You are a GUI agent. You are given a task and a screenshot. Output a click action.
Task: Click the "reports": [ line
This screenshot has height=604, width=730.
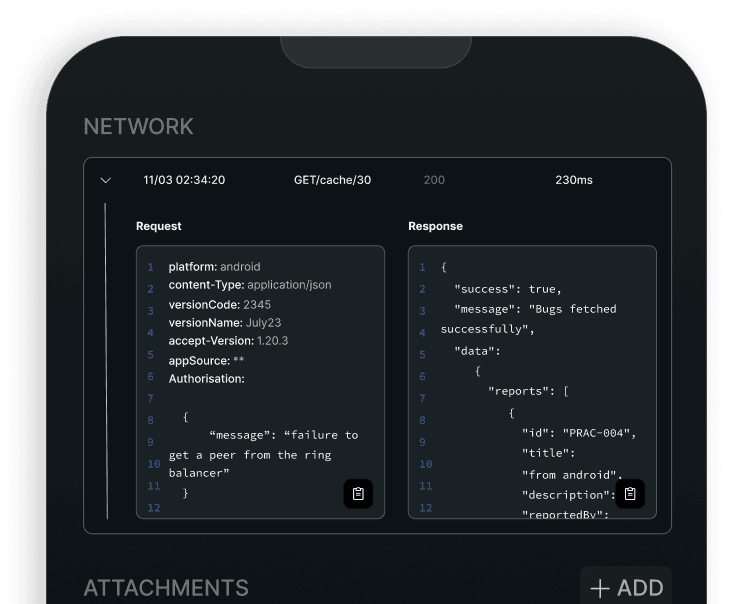pos(528,391)
